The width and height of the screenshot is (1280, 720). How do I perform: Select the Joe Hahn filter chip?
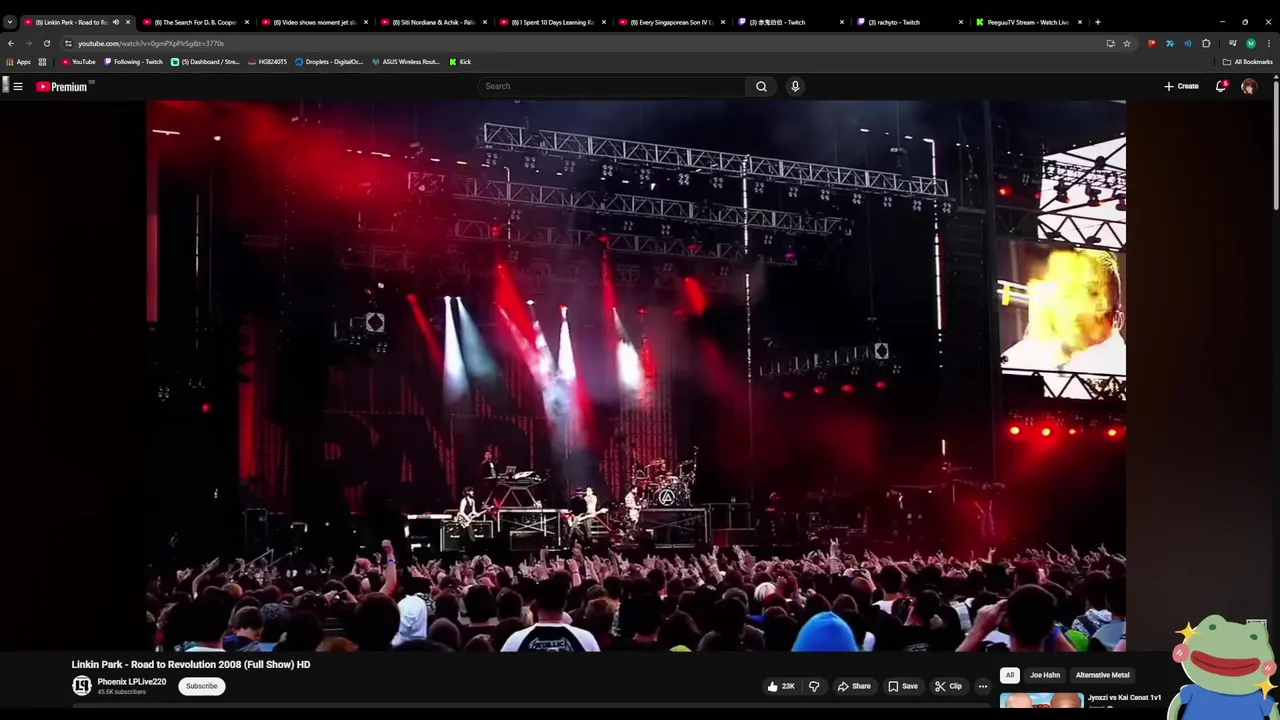pyautogui.click(x=1045, y=675)
